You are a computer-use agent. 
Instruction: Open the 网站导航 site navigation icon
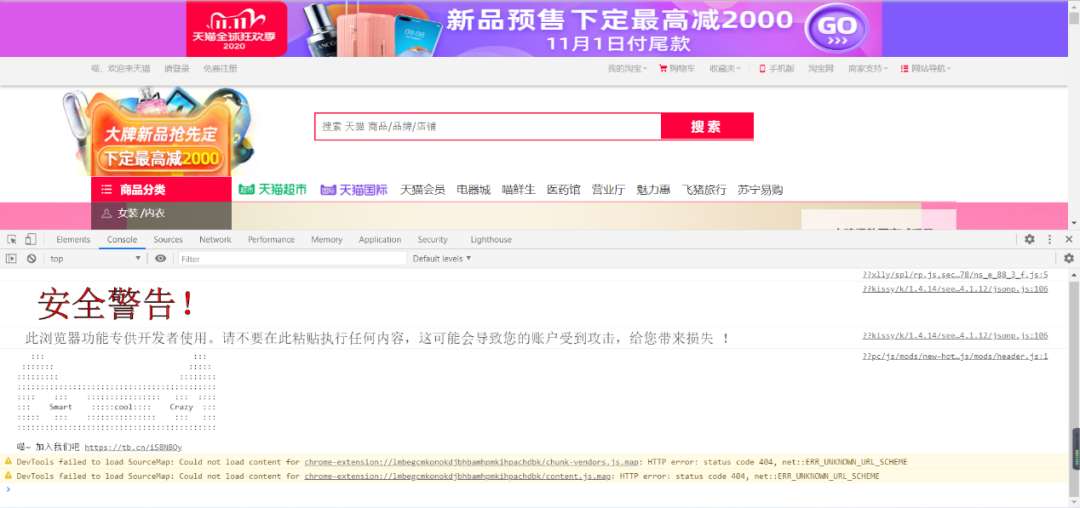click(904, 69)
